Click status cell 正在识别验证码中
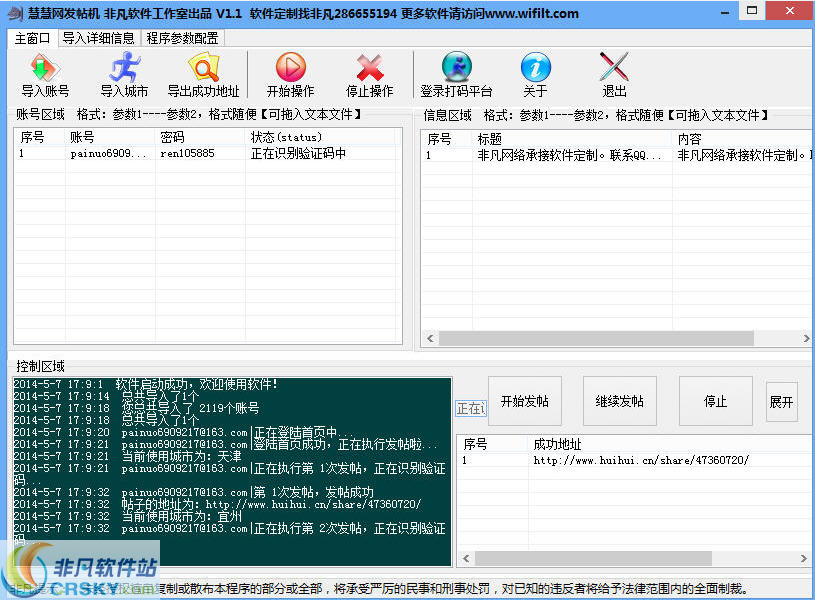 pyautogui.click(x=298, y=153)
